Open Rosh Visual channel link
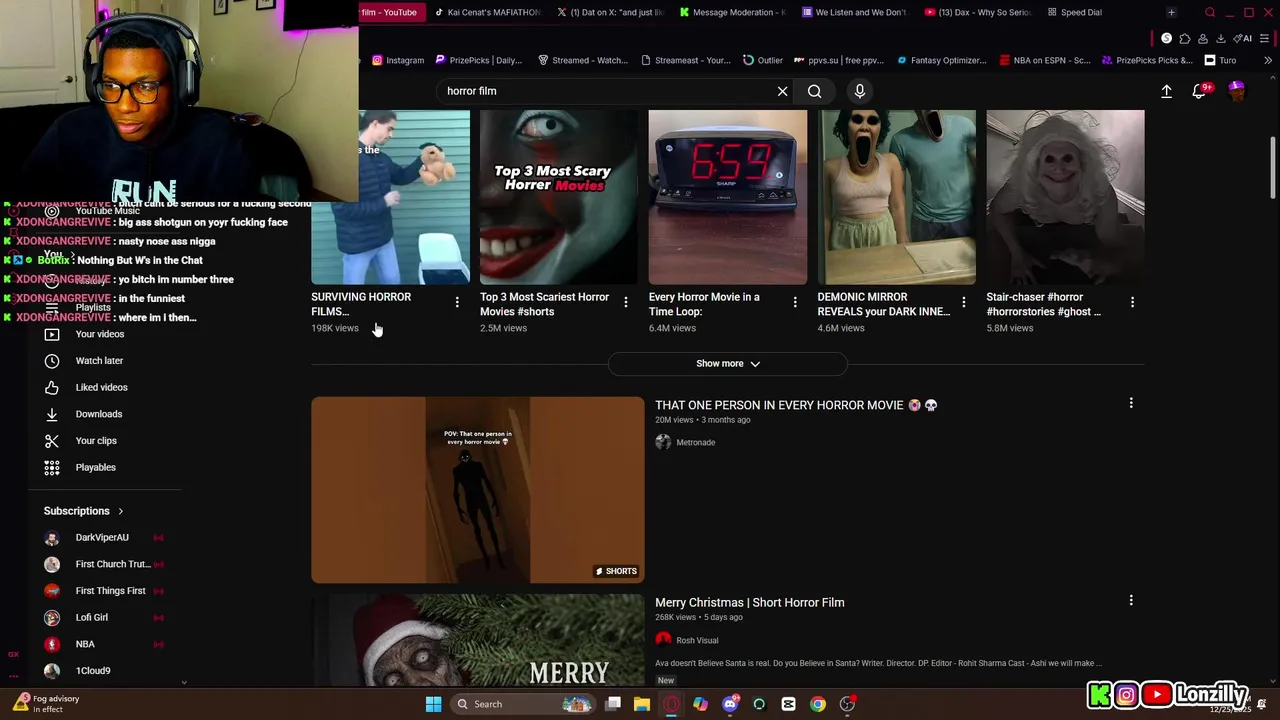Viewport: 1280px width, 720px height. [x=697, y=640]
